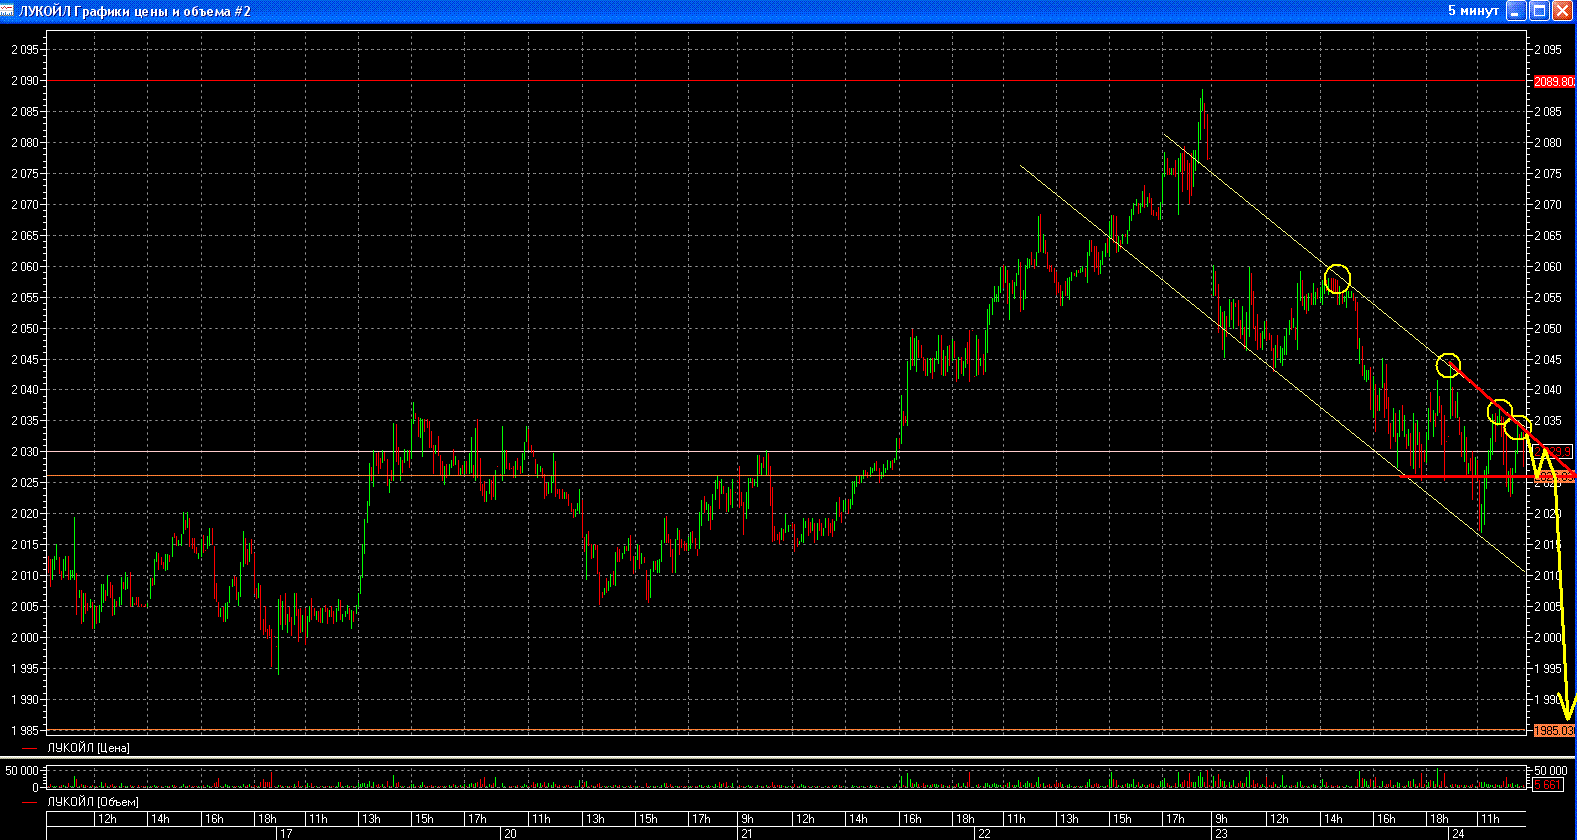The image size is (1577, 840).
Task: Maximize the ЛУКОЙЛ chart window
Action: click(1540, 11)
